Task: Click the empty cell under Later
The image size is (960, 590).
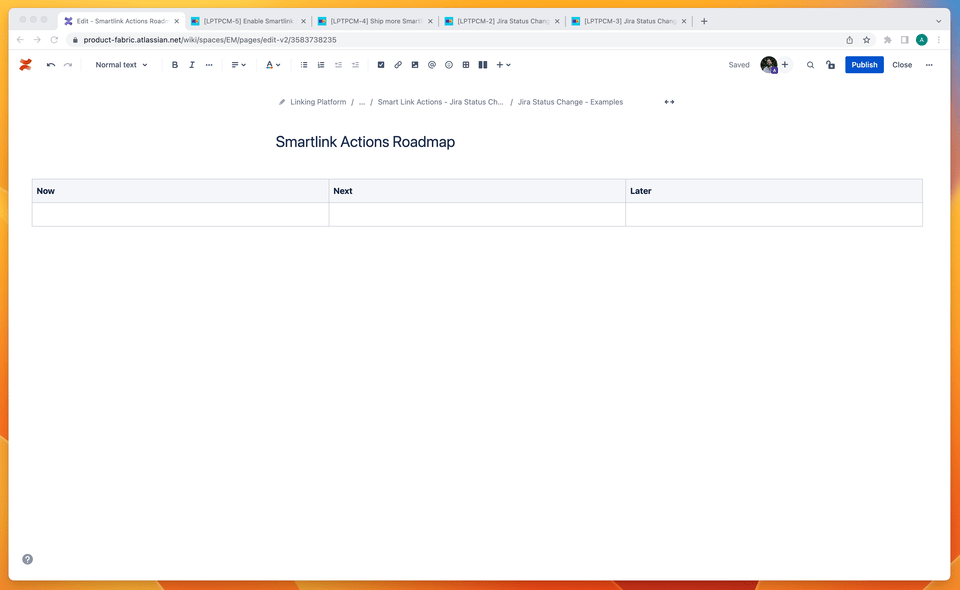Action: click(774, 215)
